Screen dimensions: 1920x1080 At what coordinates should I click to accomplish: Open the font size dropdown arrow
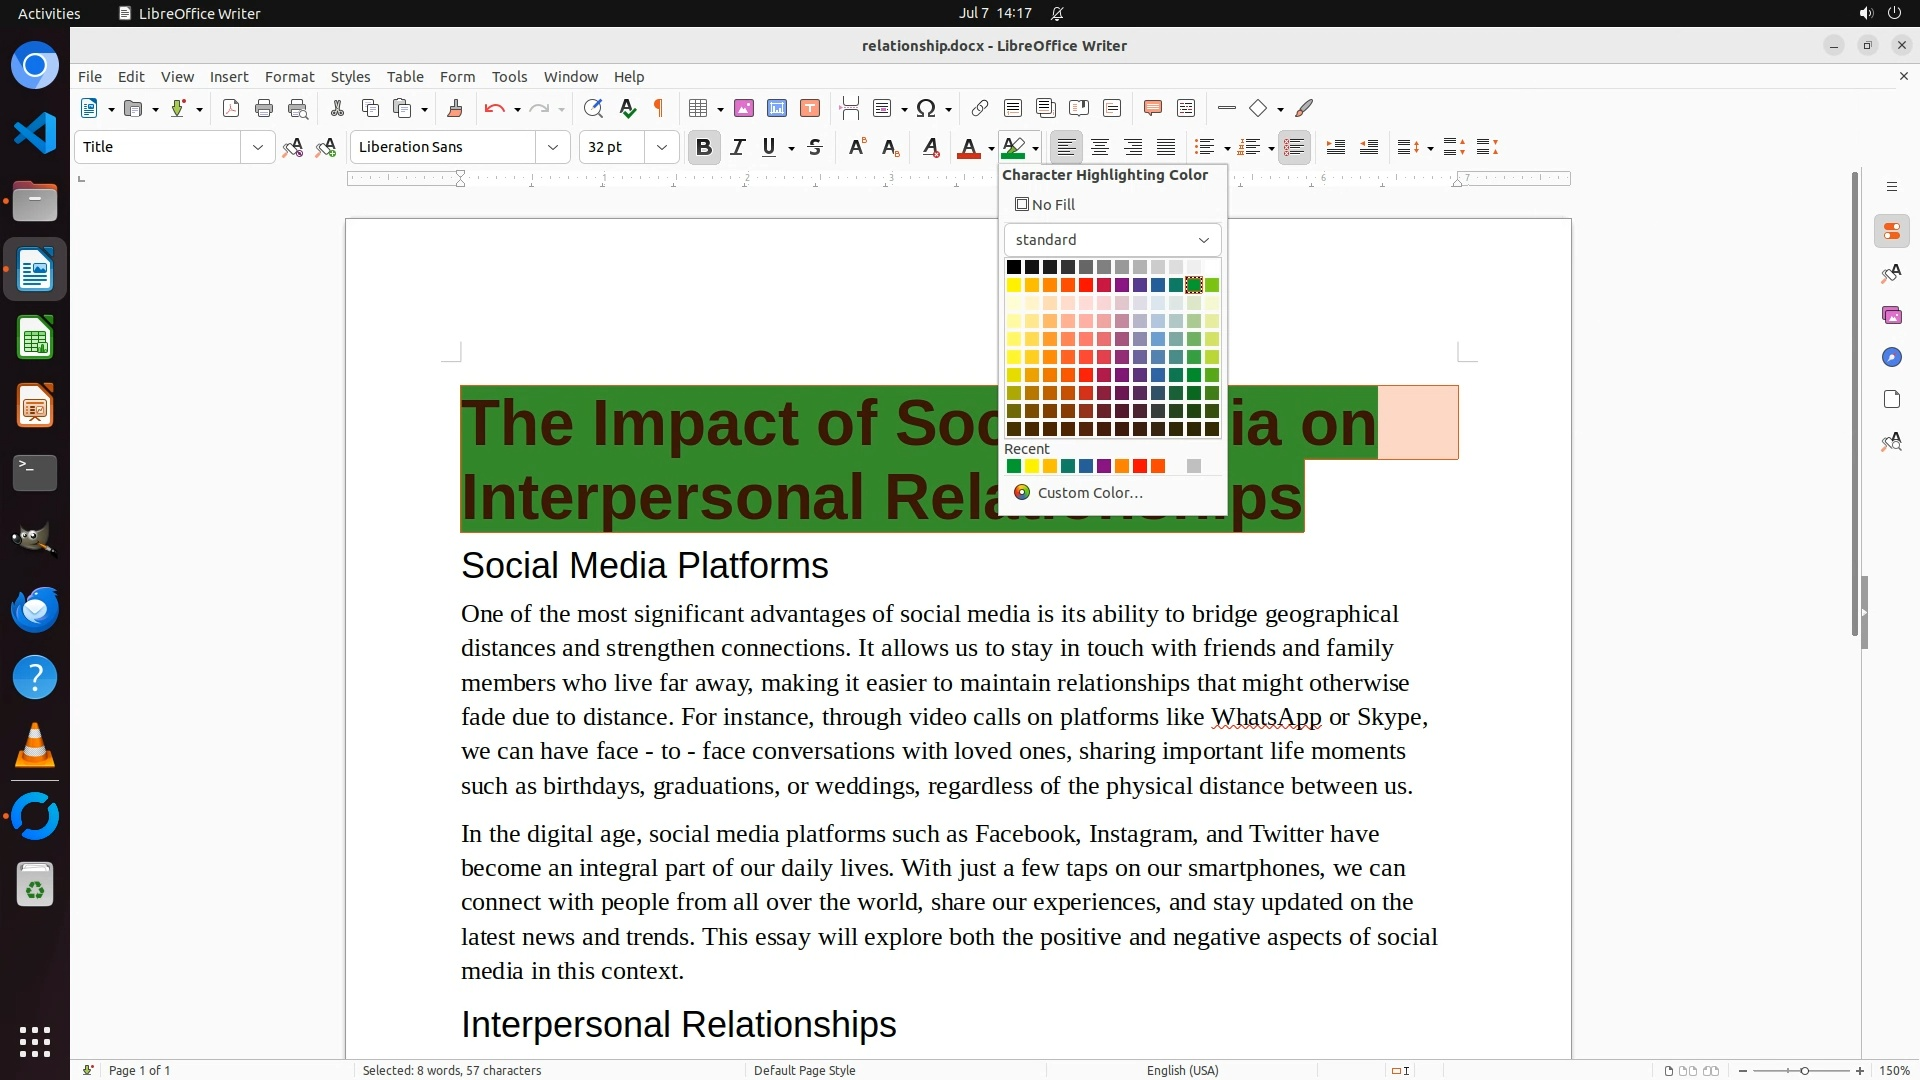click(x=661, y=147)
